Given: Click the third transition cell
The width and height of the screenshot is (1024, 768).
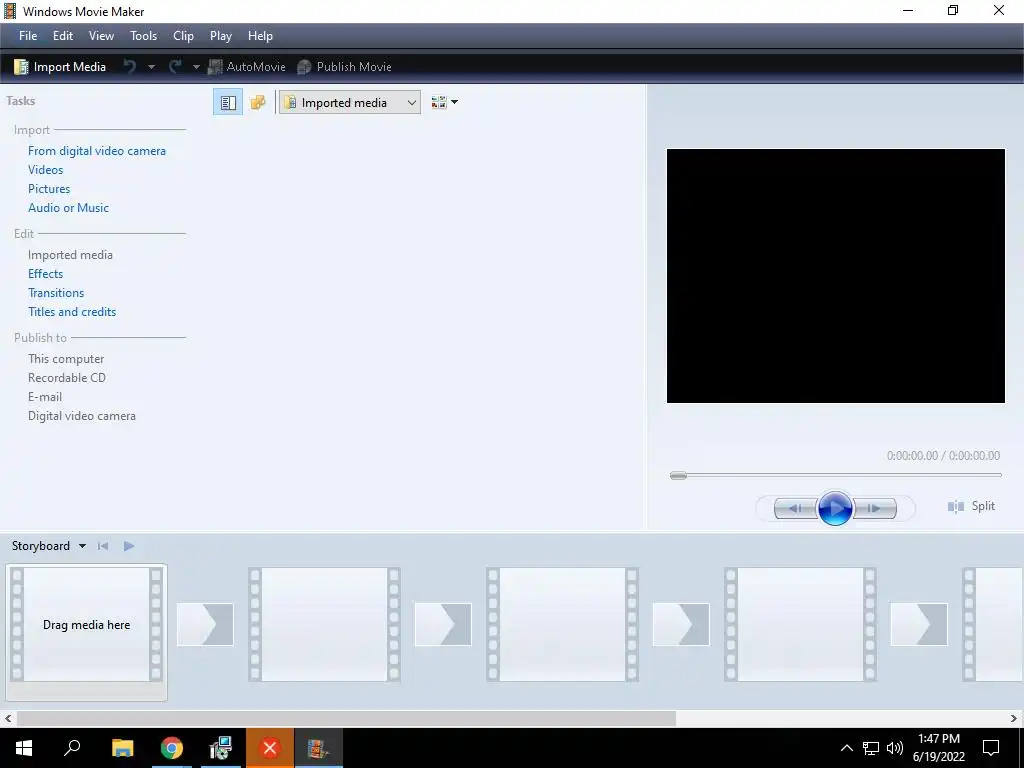Looking at the screenshot, I should click(680, 624).
